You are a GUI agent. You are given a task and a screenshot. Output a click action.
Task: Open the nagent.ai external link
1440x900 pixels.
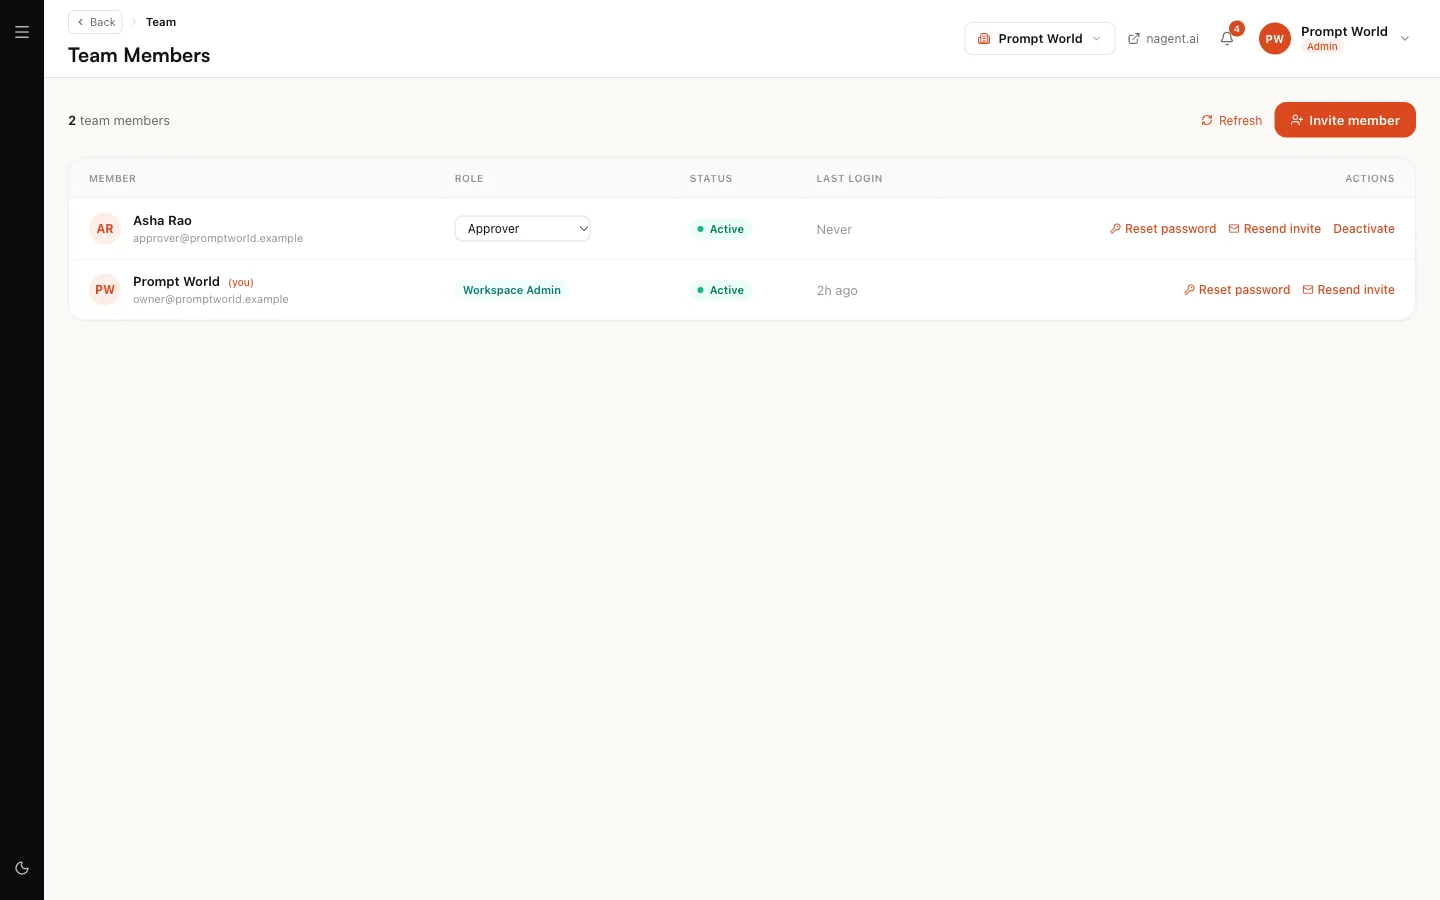click(1163, 39)
